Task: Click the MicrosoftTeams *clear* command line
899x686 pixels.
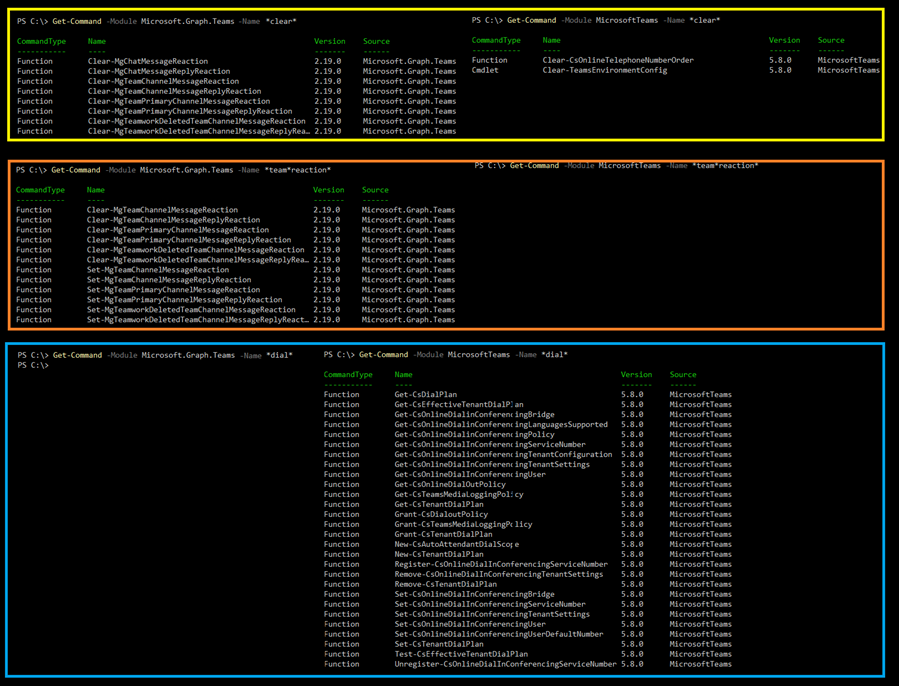Action: point(596,20)
